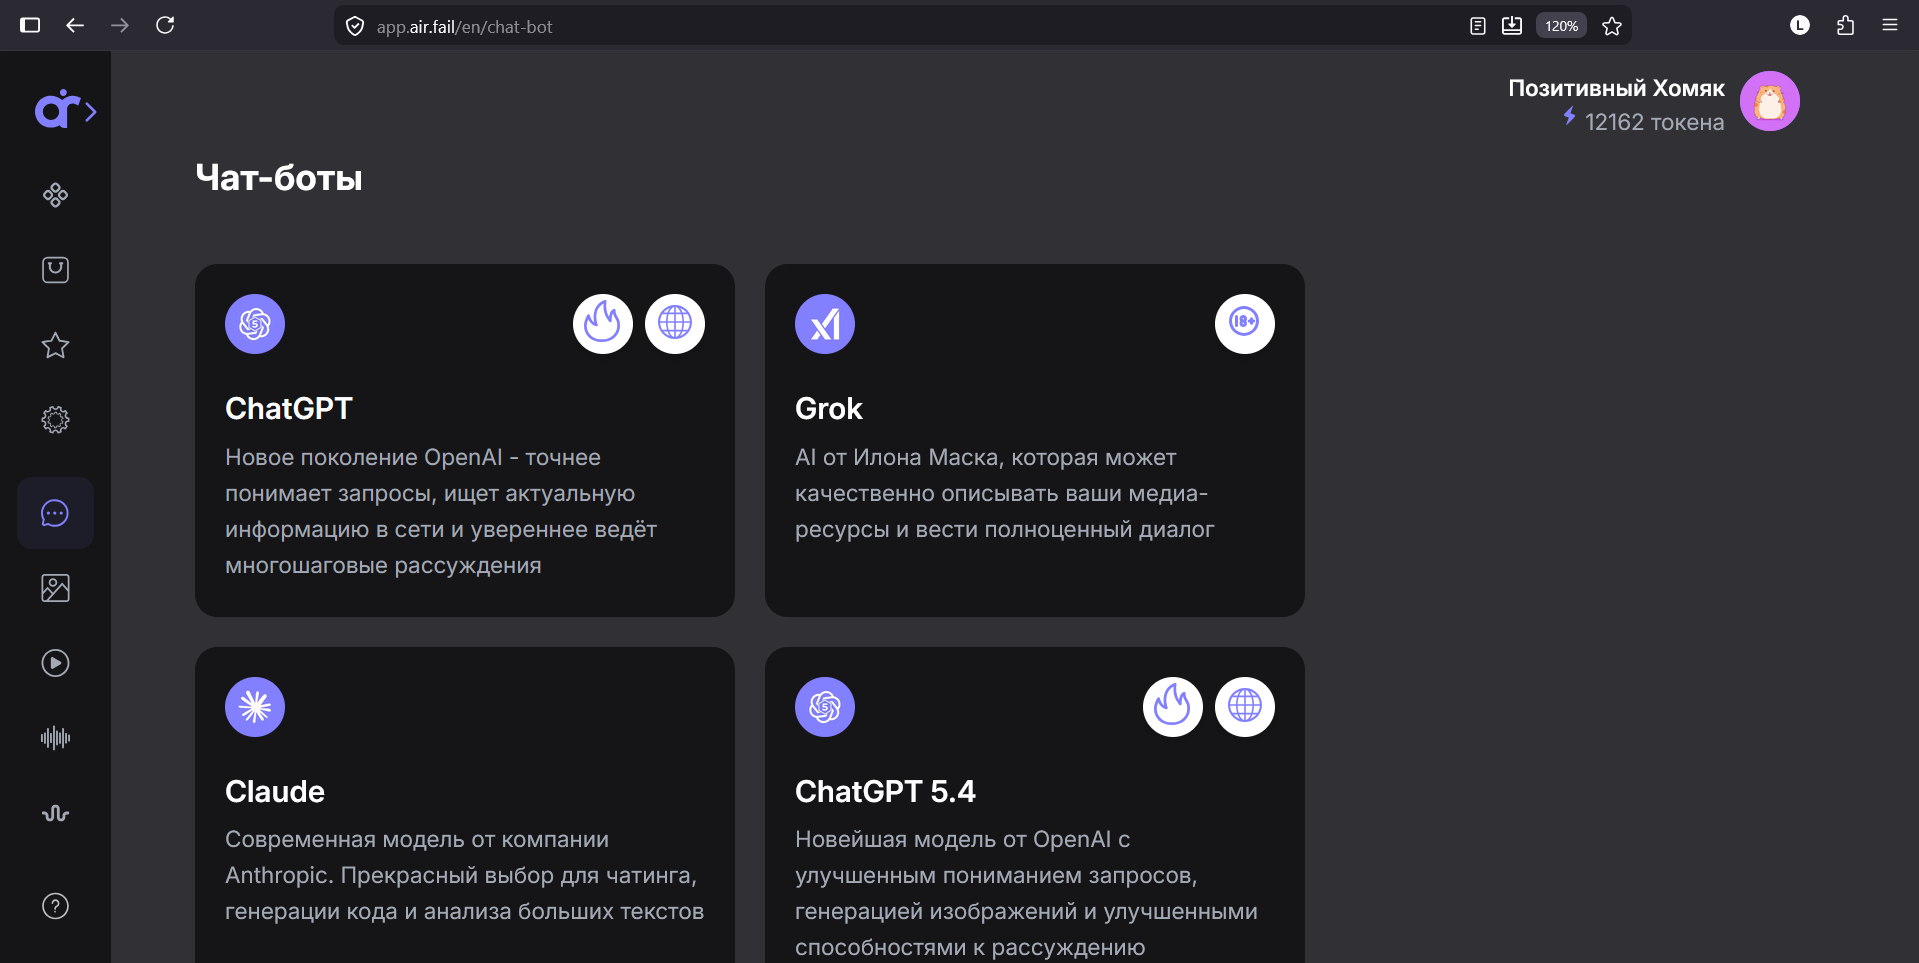Screen dimensions: 1919x963
Task: Click the Grok xAI logo icon
Action: point(825,324)
